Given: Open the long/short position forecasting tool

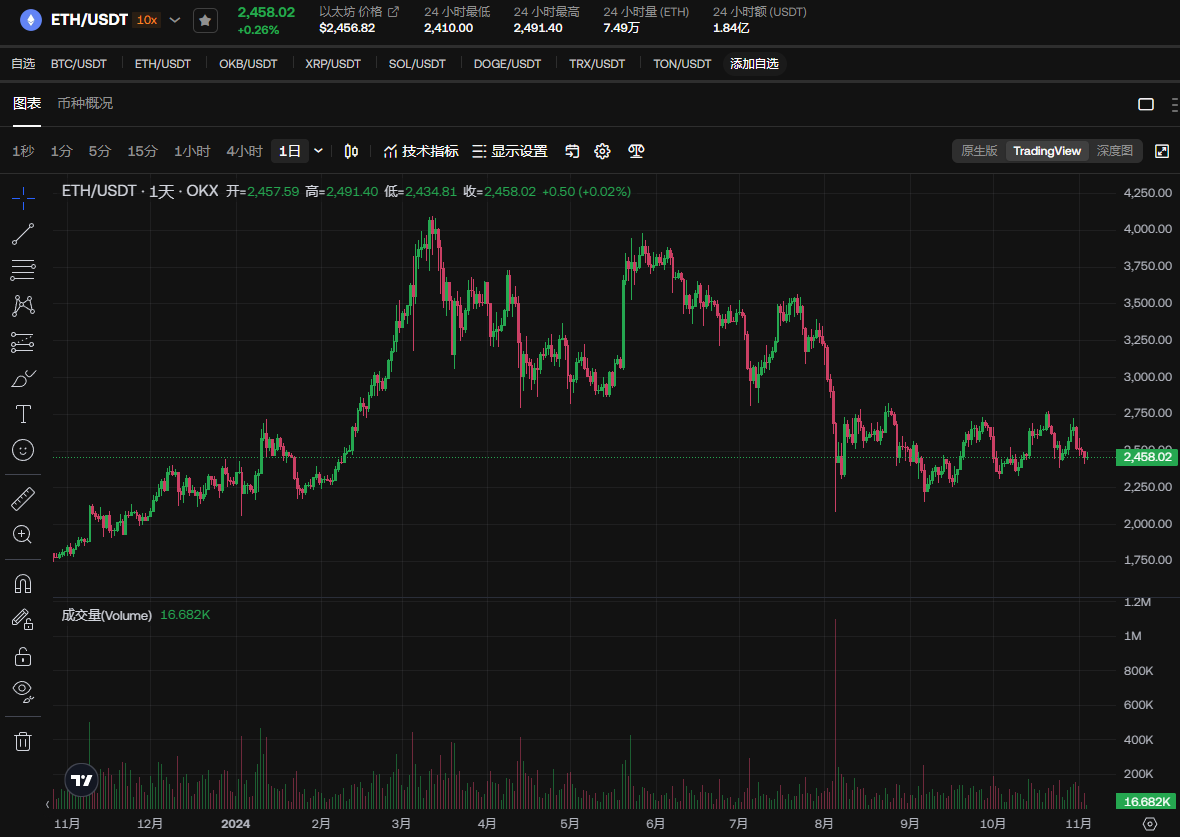Looking at the screenshot, I should point(23,342).
